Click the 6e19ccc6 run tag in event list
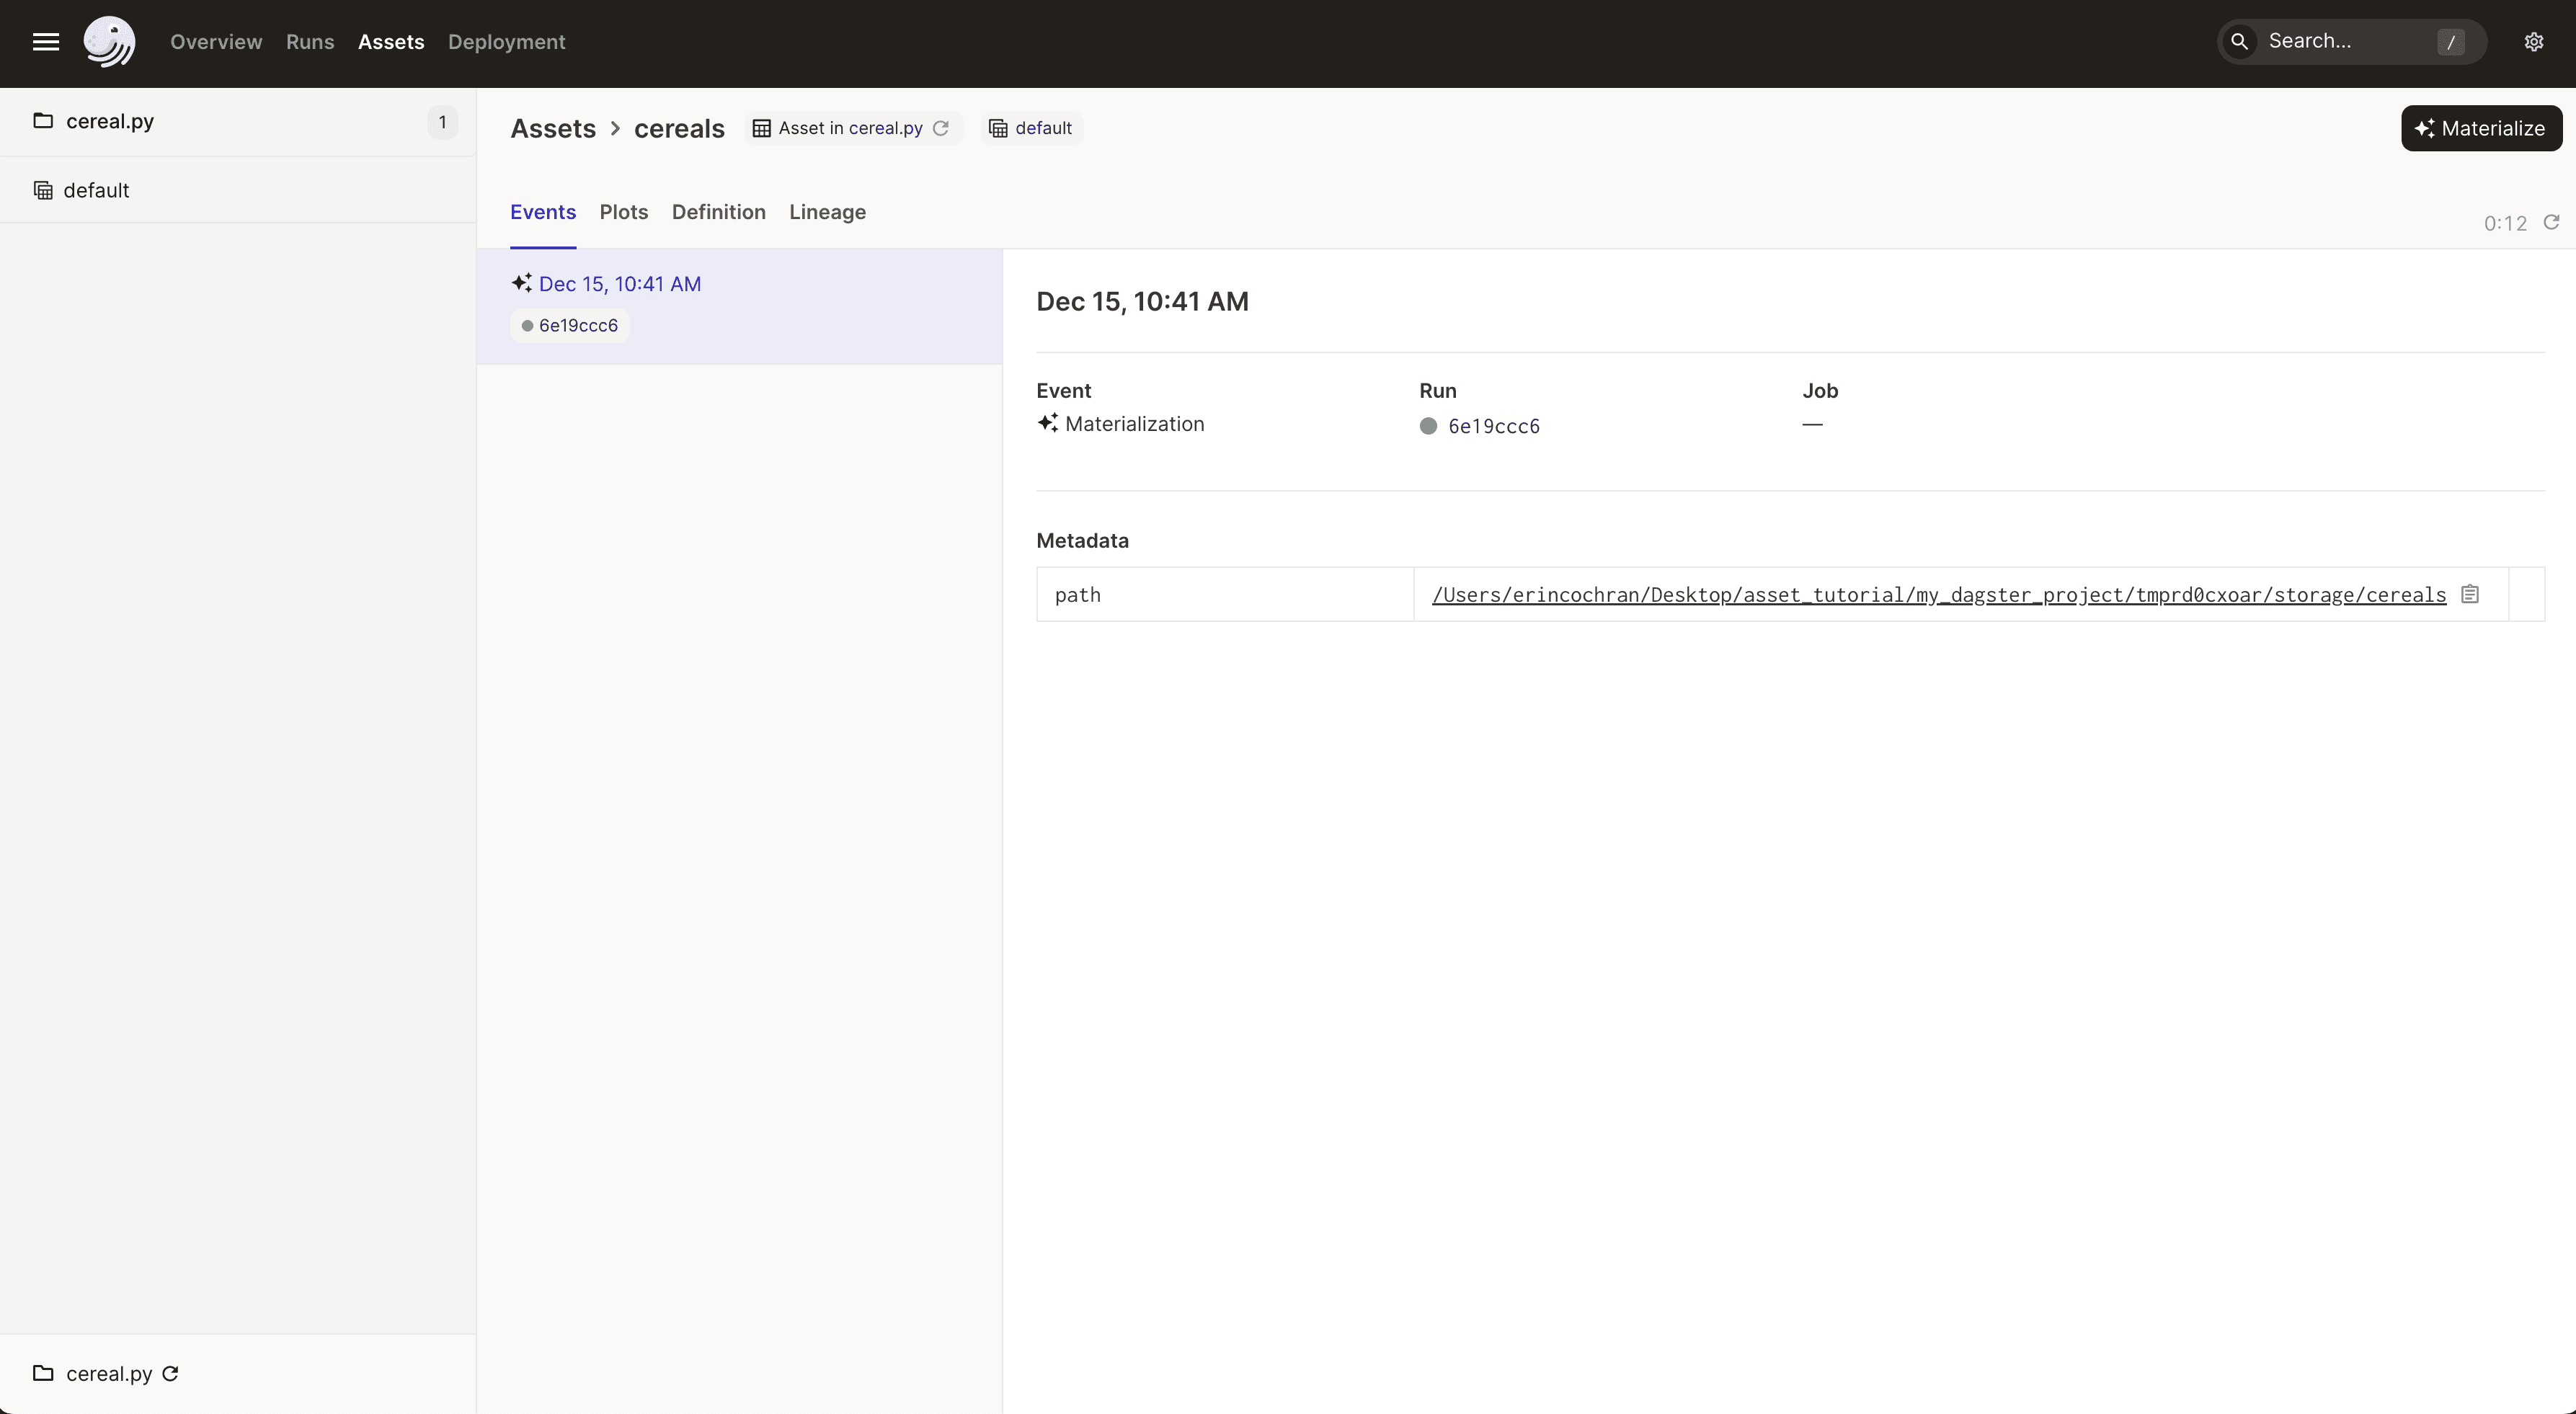The image size is (2576, 1414). tap(570, 325)
